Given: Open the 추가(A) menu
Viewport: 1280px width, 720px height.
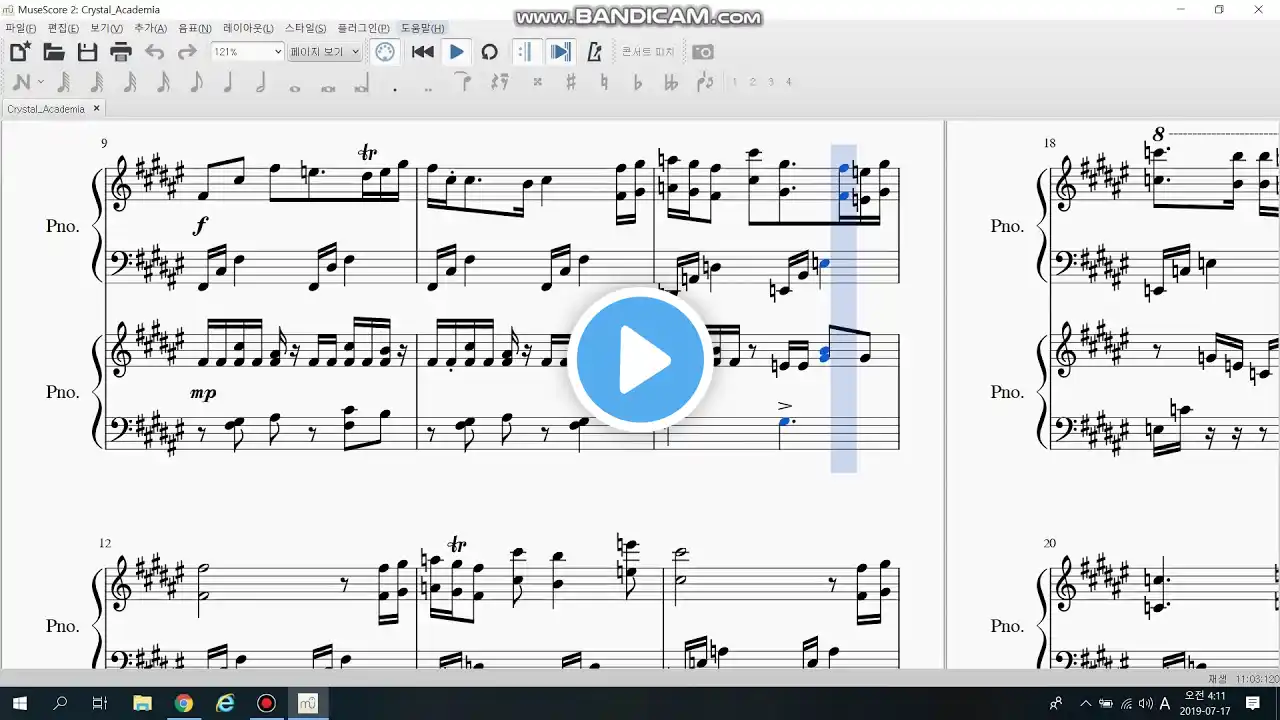Looking at the screenshot, I should 151,28.
